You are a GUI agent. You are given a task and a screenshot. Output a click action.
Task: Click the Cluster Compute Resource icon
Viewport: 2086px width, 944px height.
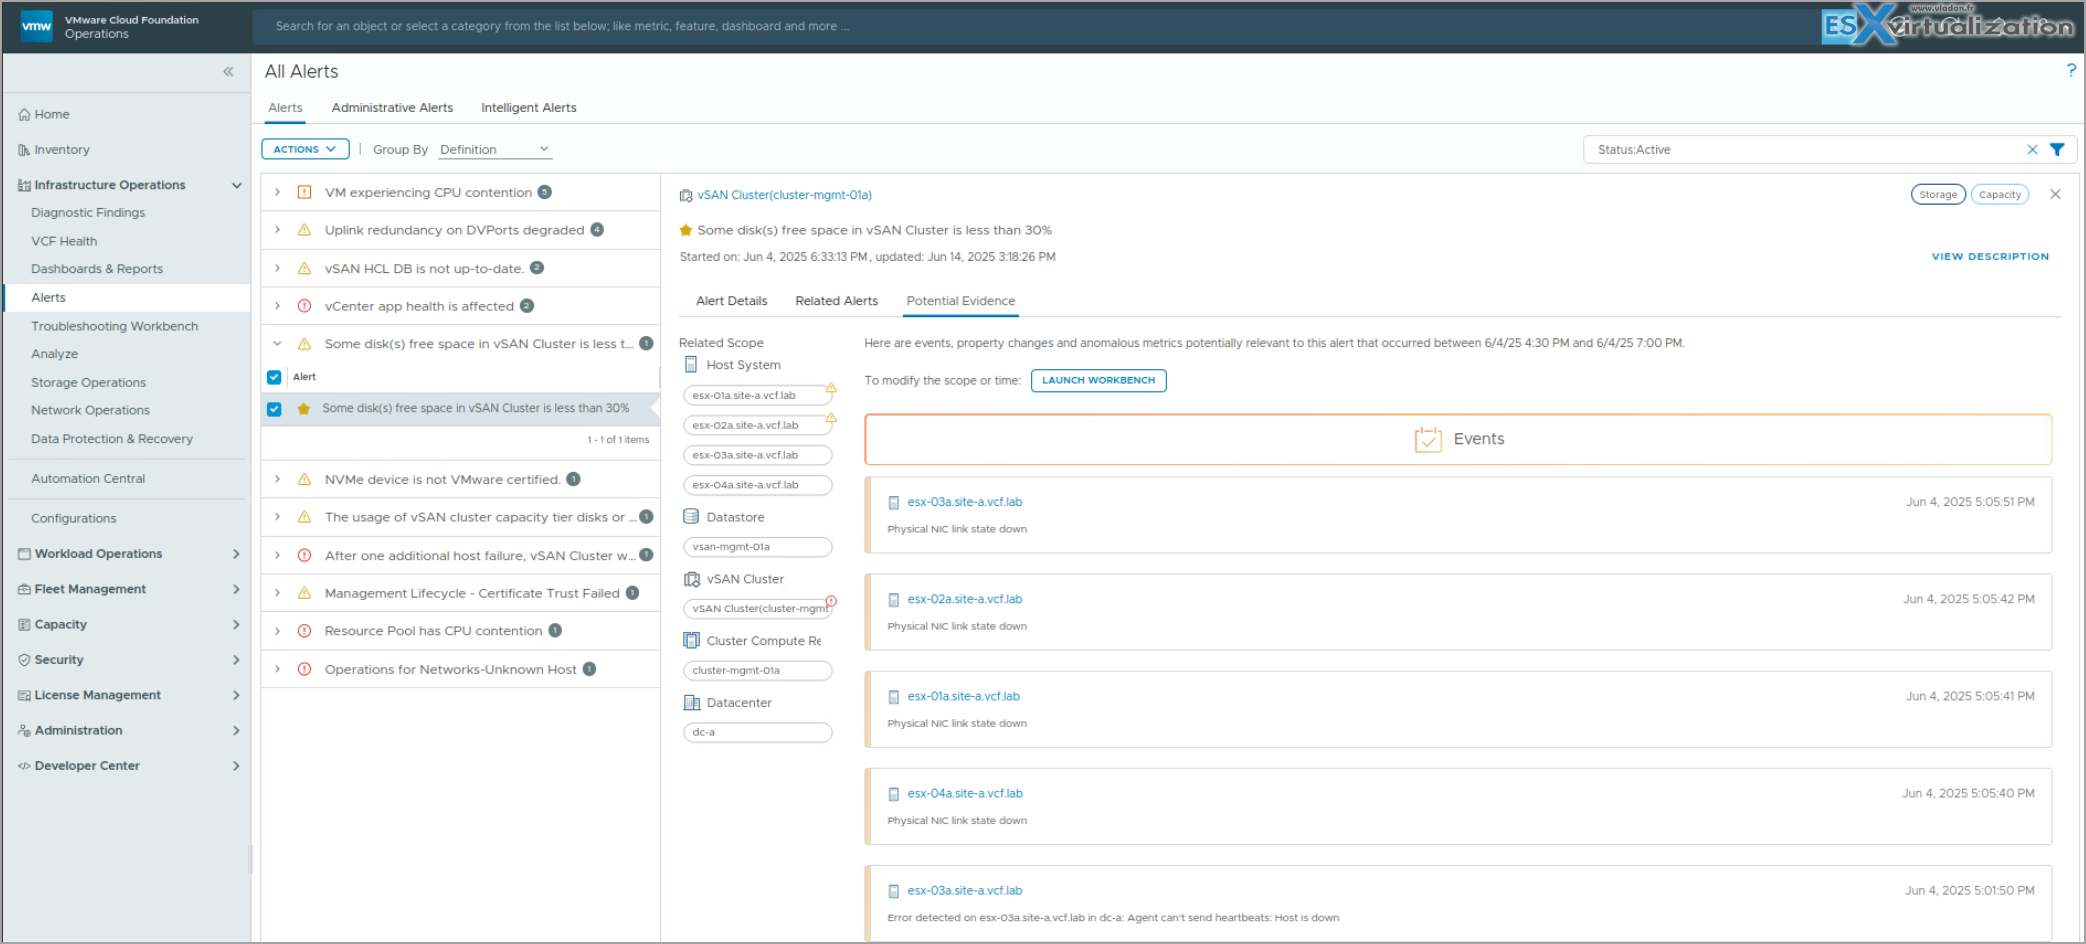point(691,640)
